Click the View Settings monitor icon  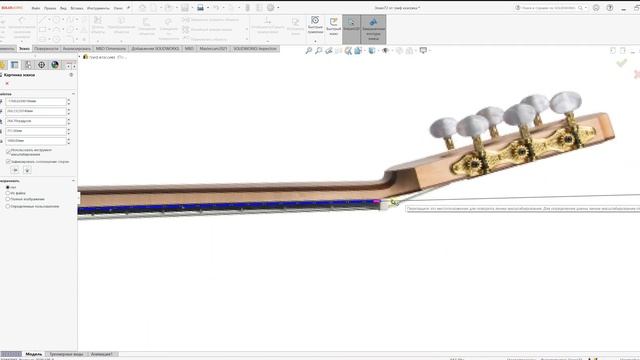(x=423, y=51)
